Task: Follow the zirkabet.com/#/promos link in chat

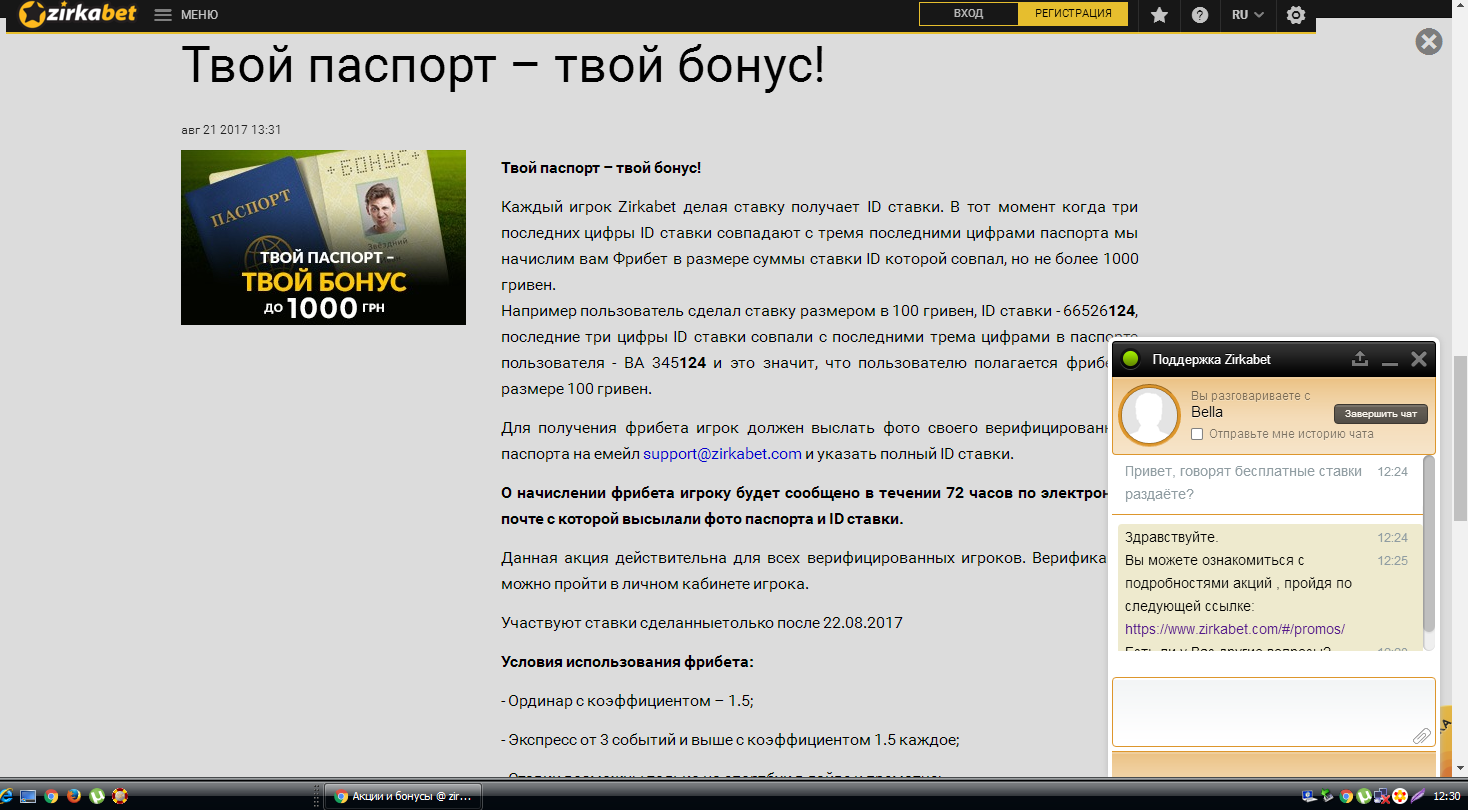Action: tap(1234, 629)
